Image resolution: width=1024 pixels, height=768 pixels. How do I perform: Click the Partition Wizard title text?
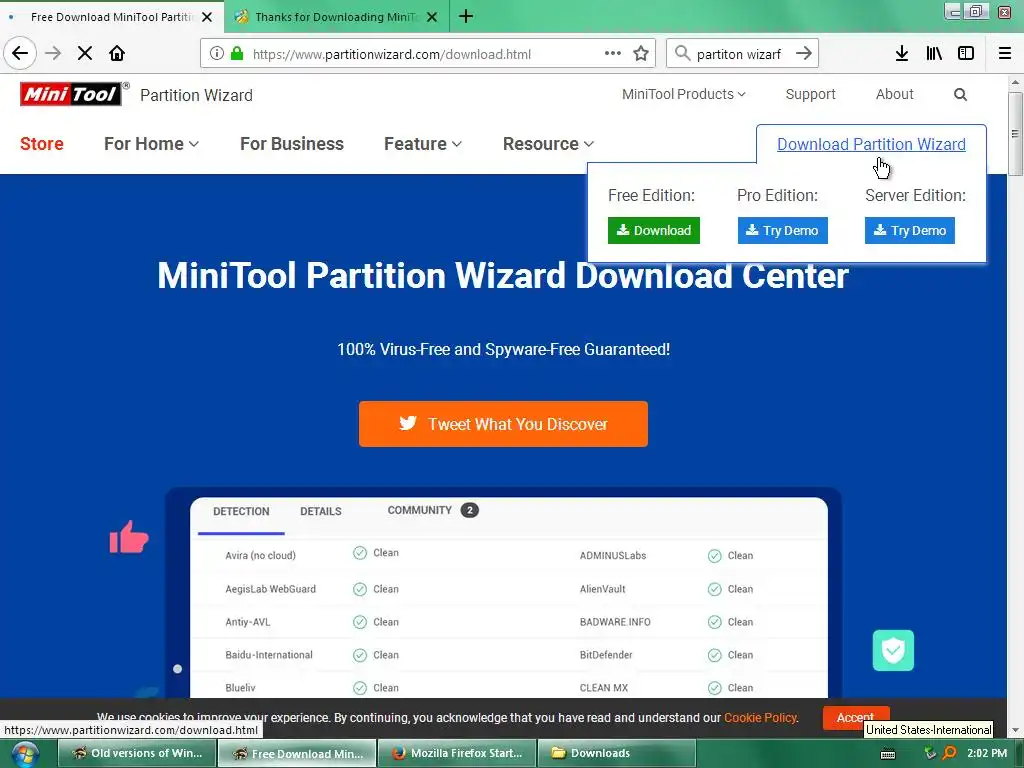[x=197, y=95]
